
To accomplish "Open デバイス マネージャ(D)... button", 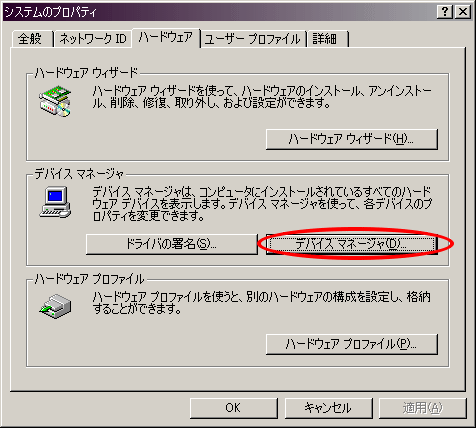I will coord(352,244).
